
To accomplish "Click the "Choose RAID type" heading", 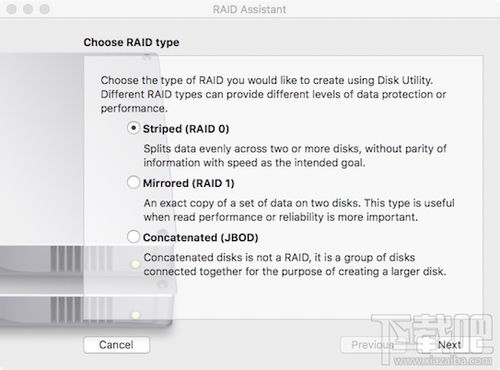I will point(131,42).
